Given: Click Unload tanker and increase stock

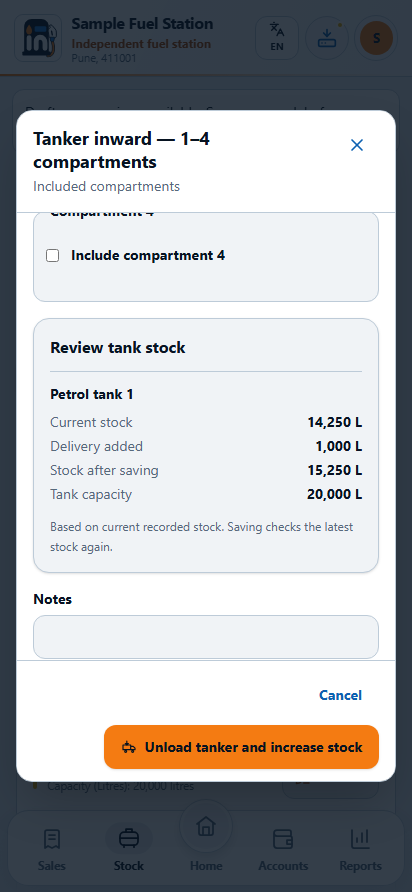Looking at the screenshot, I should 241,747.
